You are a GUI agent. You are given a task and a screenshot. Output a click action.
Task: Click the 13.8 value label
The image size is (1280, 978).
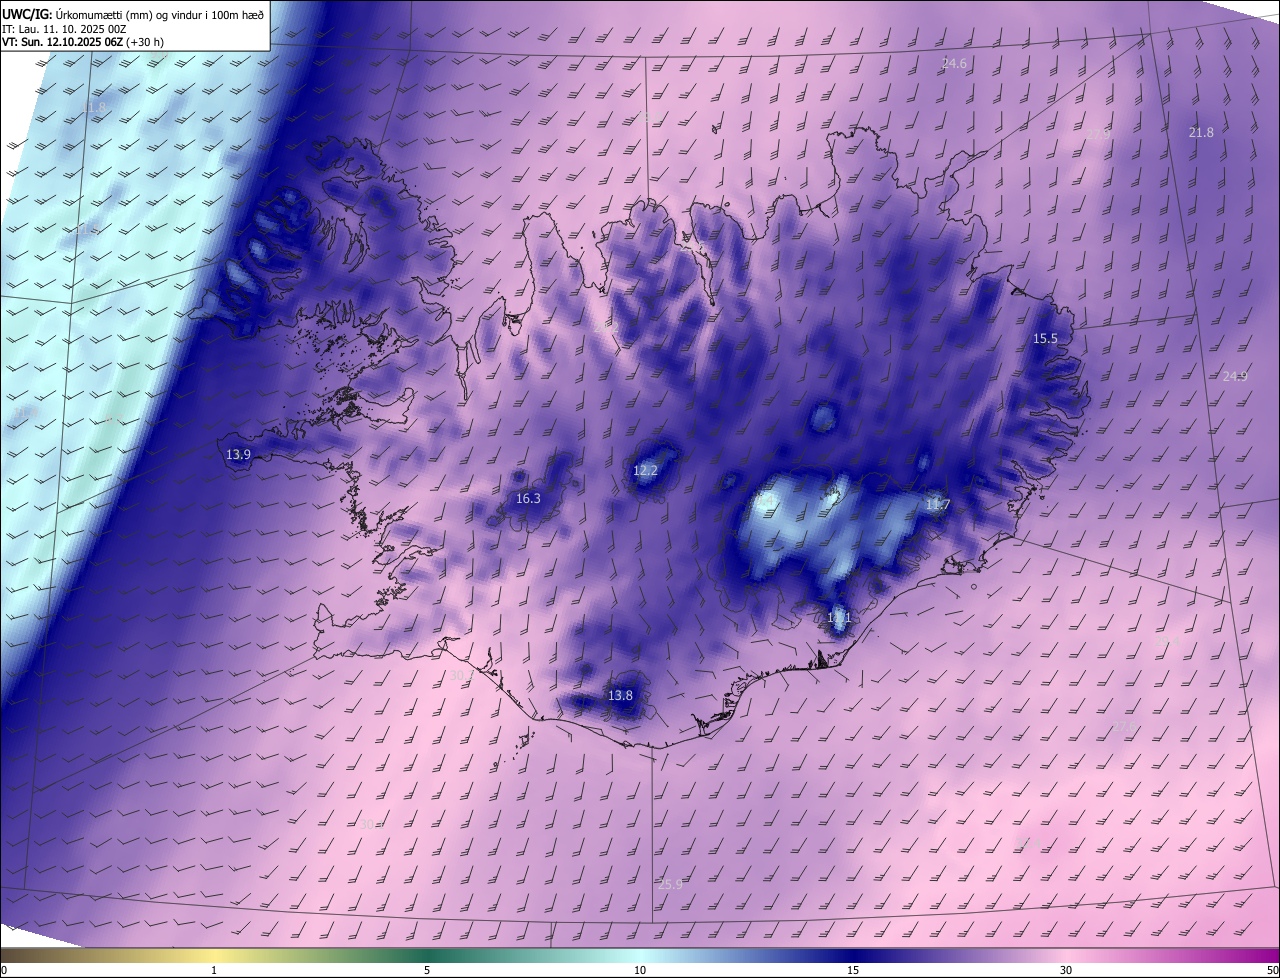click(620, 695)
